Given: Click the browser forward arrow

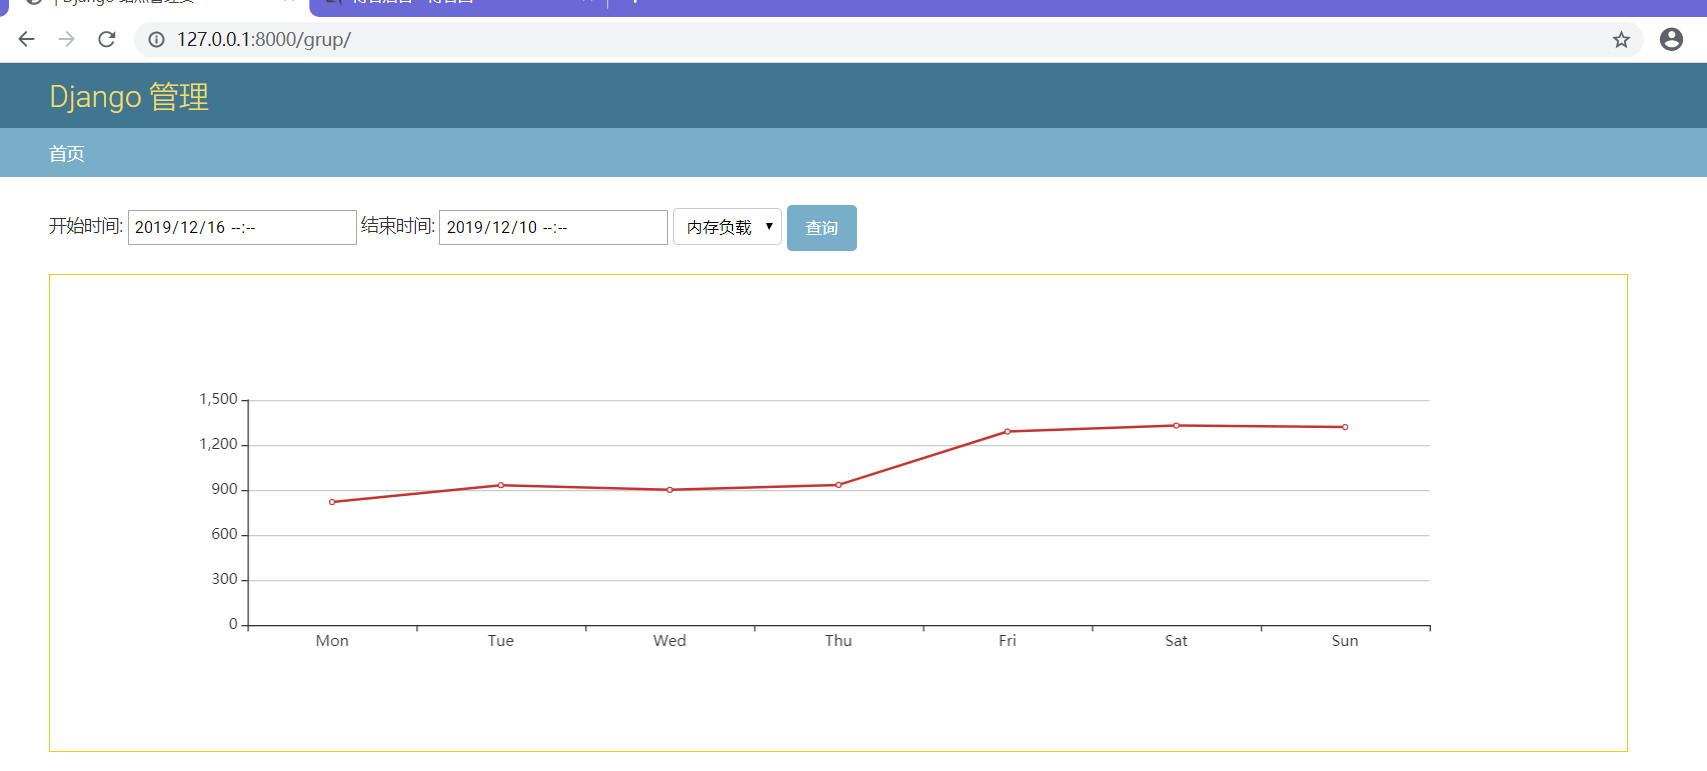Looking at the screenshot, I should 66,39.
